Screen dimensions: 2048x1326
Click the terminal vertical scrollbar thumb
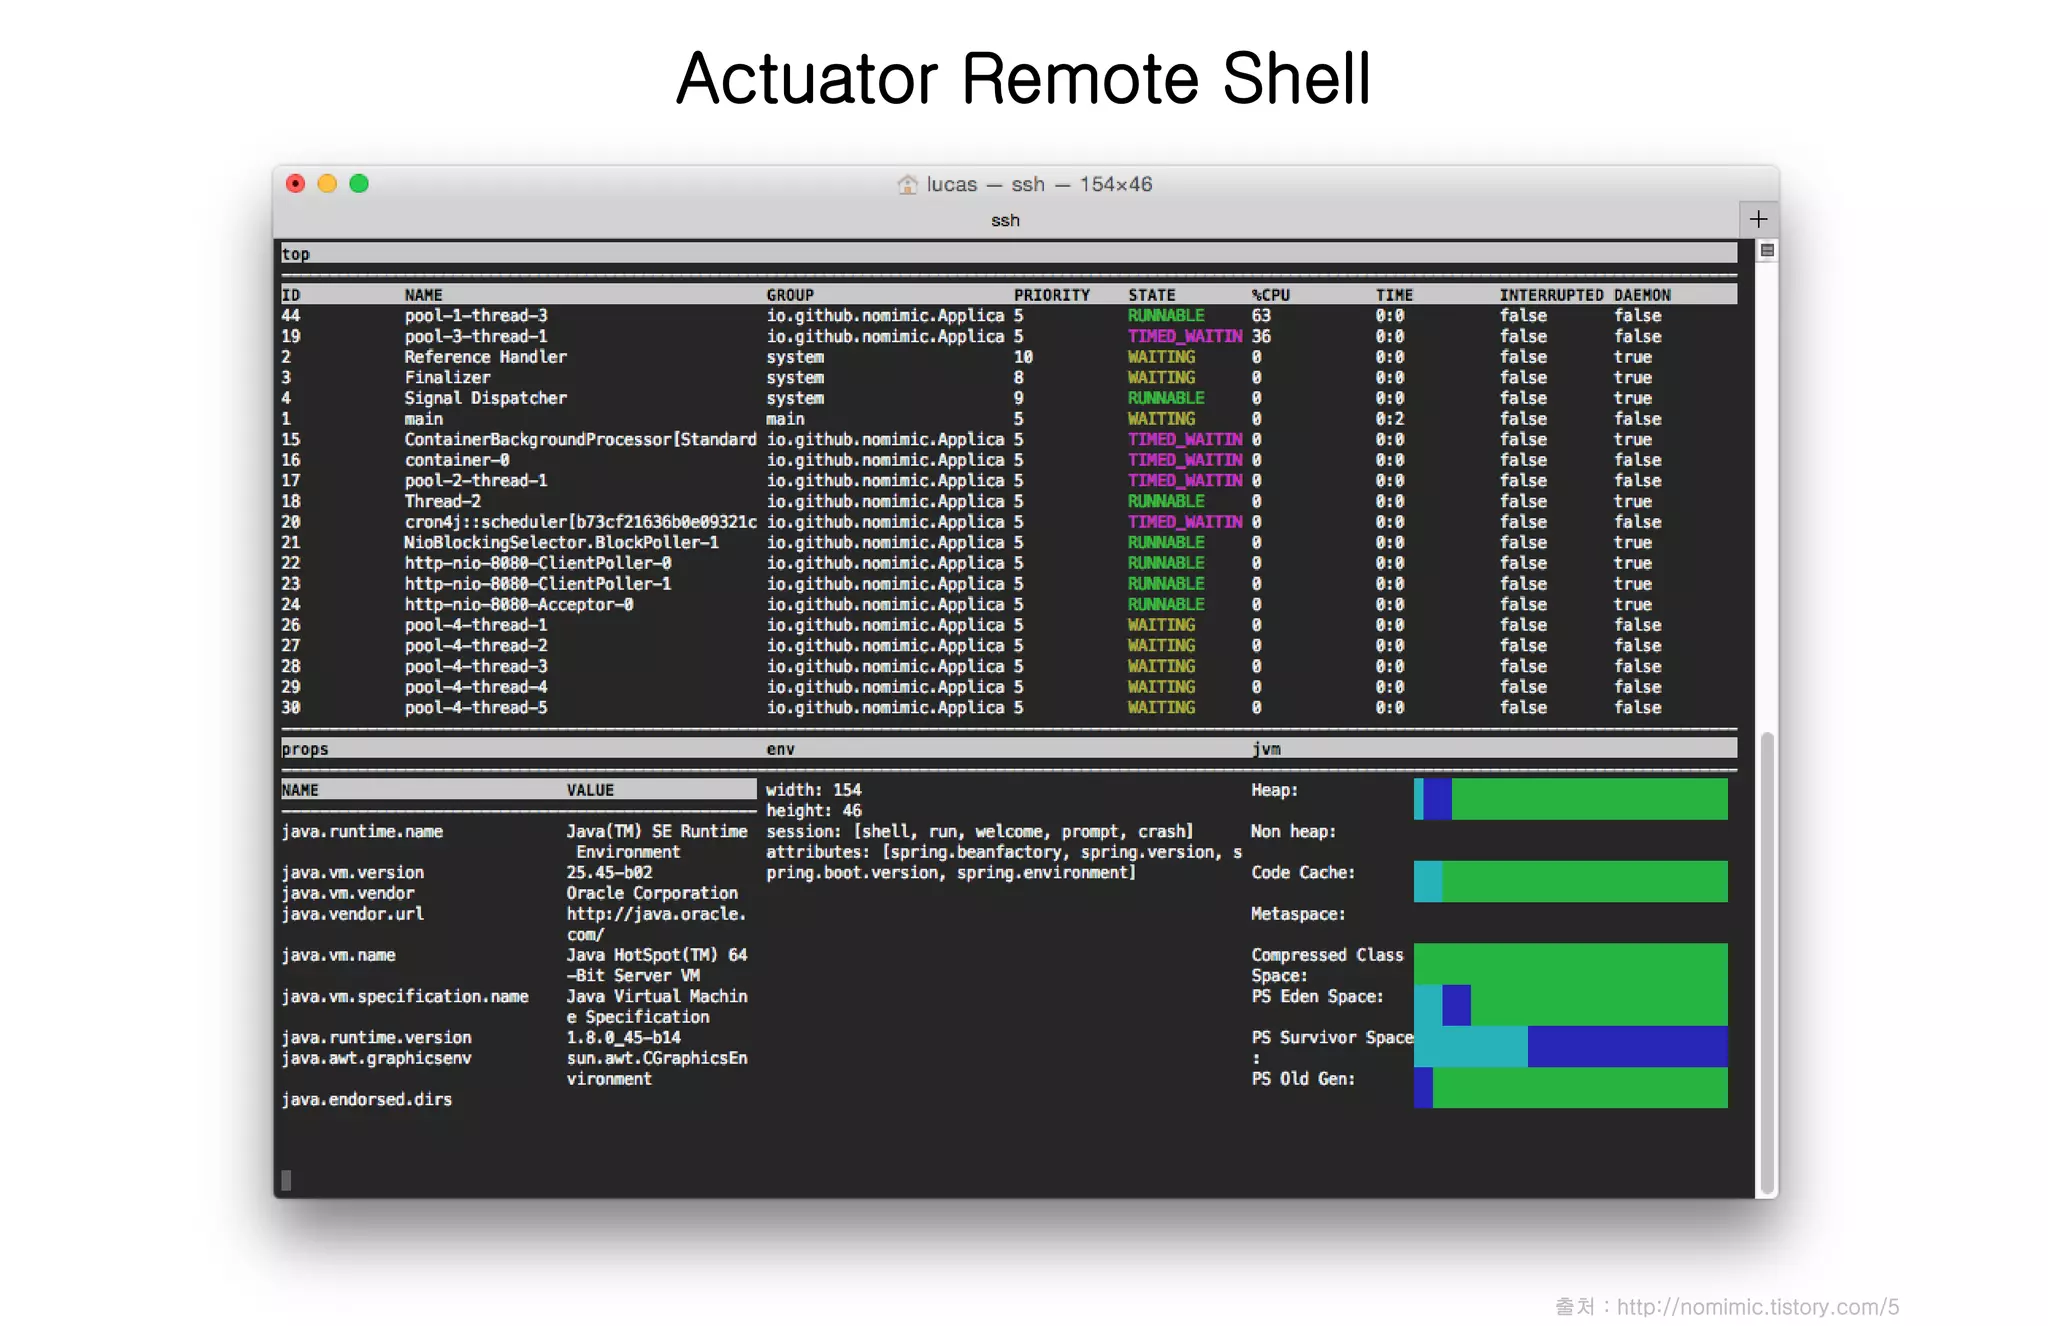(x=1767, y=961)
